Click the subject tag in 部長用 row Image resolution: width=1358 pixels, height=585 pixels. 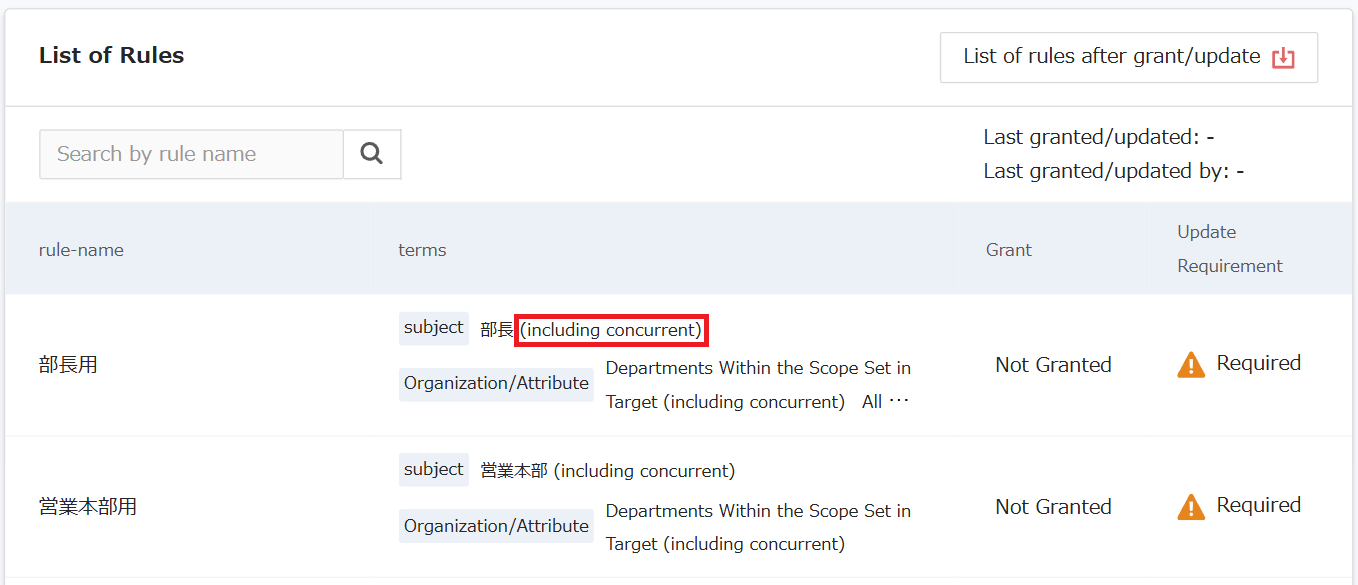pyautogui.click(x=433, y=328)
